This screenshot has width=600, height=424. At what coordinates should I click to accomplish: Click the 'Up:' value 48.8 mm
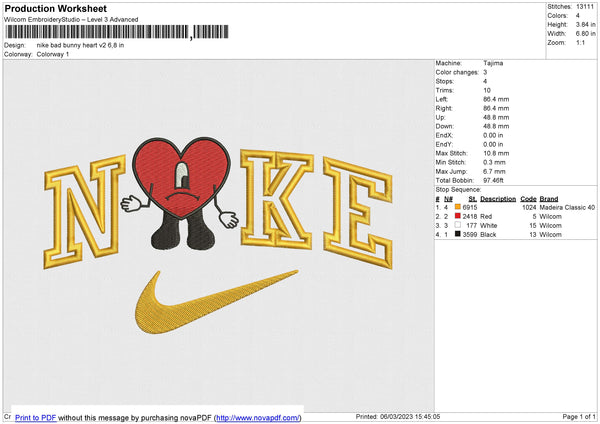tap(496, 117)
